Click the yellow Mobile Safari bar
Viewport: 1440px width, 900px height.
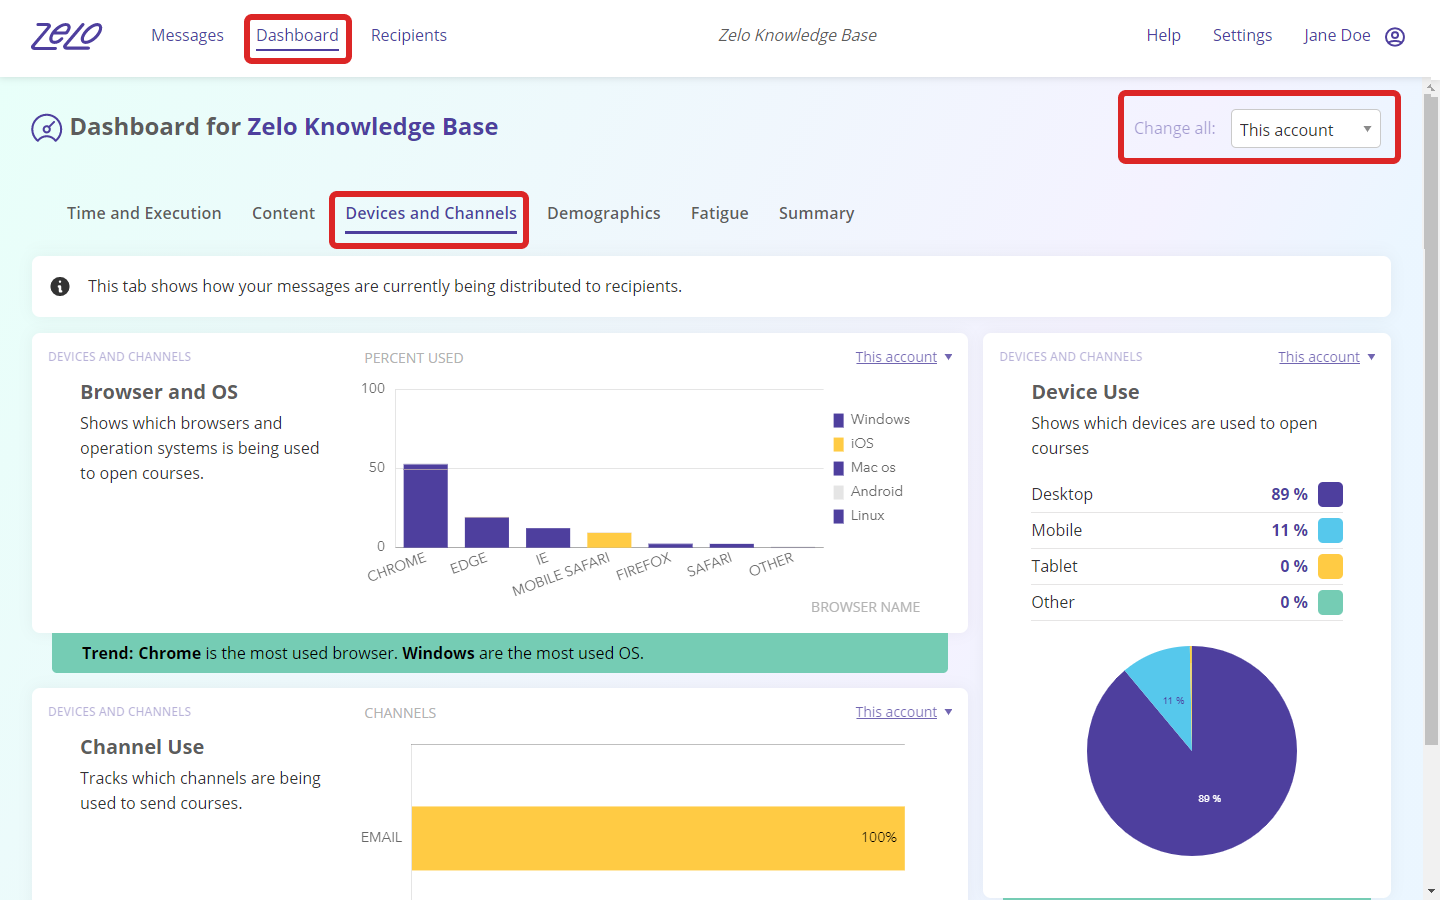609,540
